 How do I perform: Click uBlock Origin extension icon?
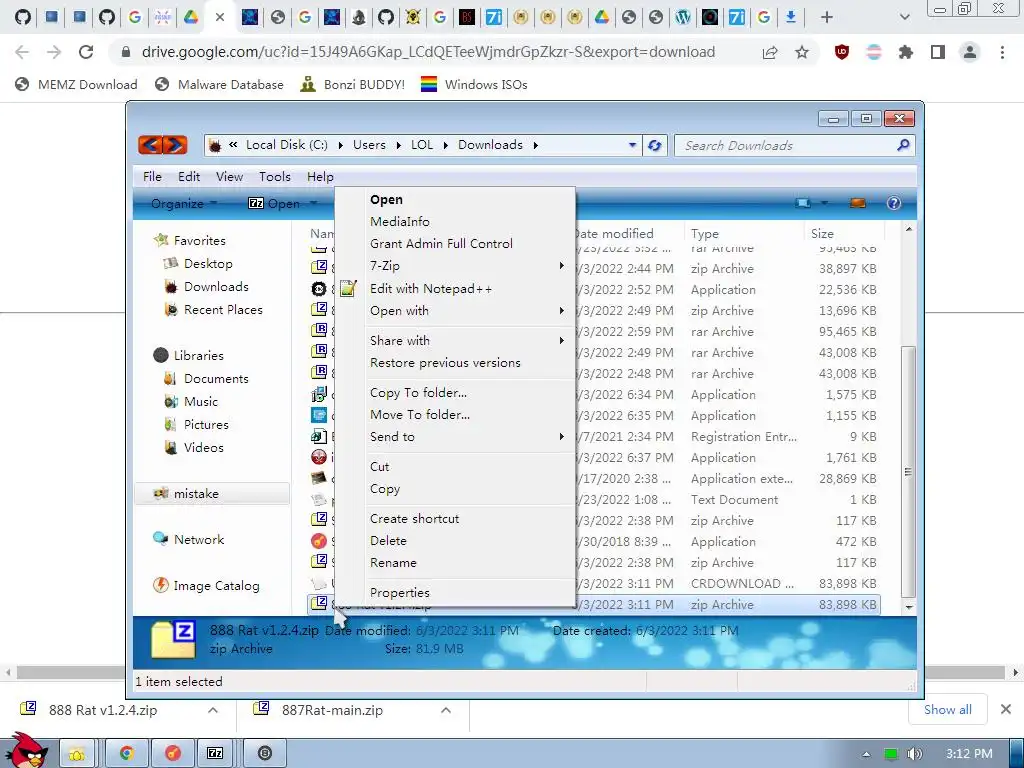[x=842, y=52]
